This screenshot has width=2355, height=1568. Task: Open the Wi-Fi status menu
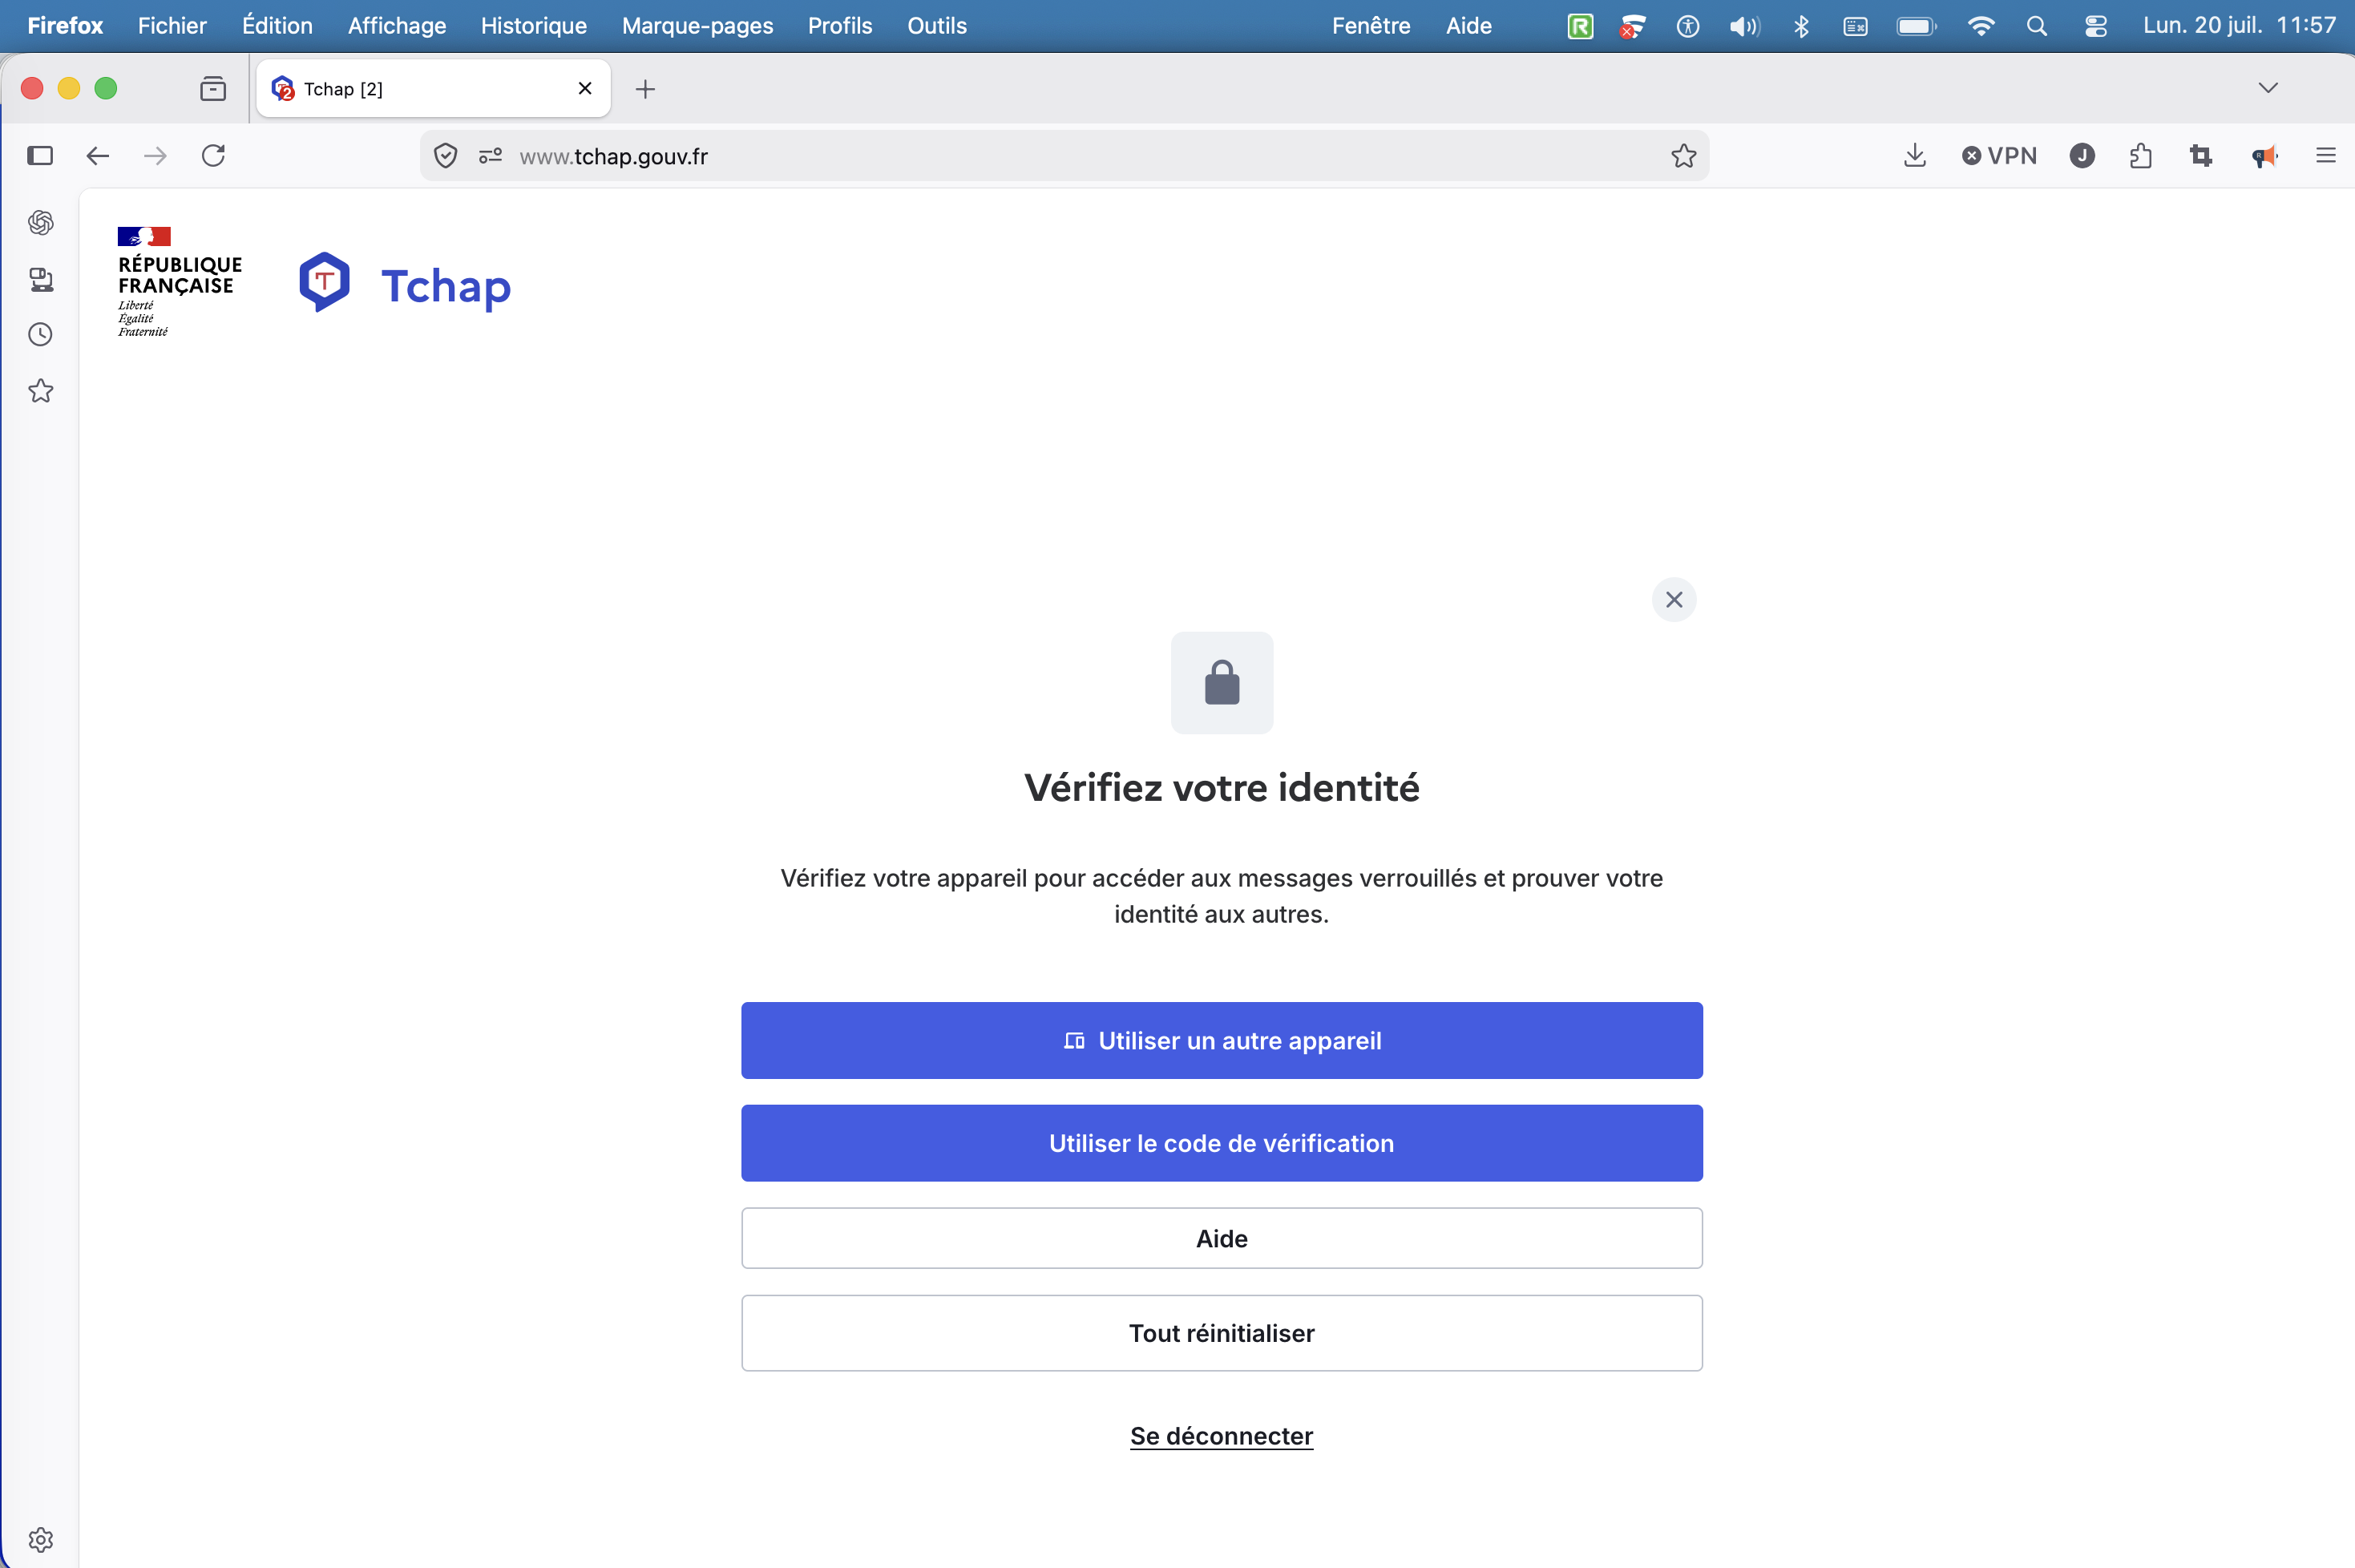tap(1980, 26)
